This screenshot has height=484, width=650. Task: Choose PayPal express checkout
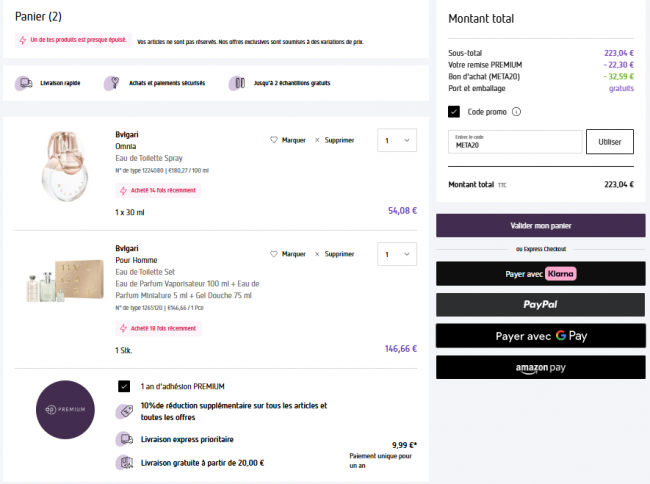(x=540, y=304)
